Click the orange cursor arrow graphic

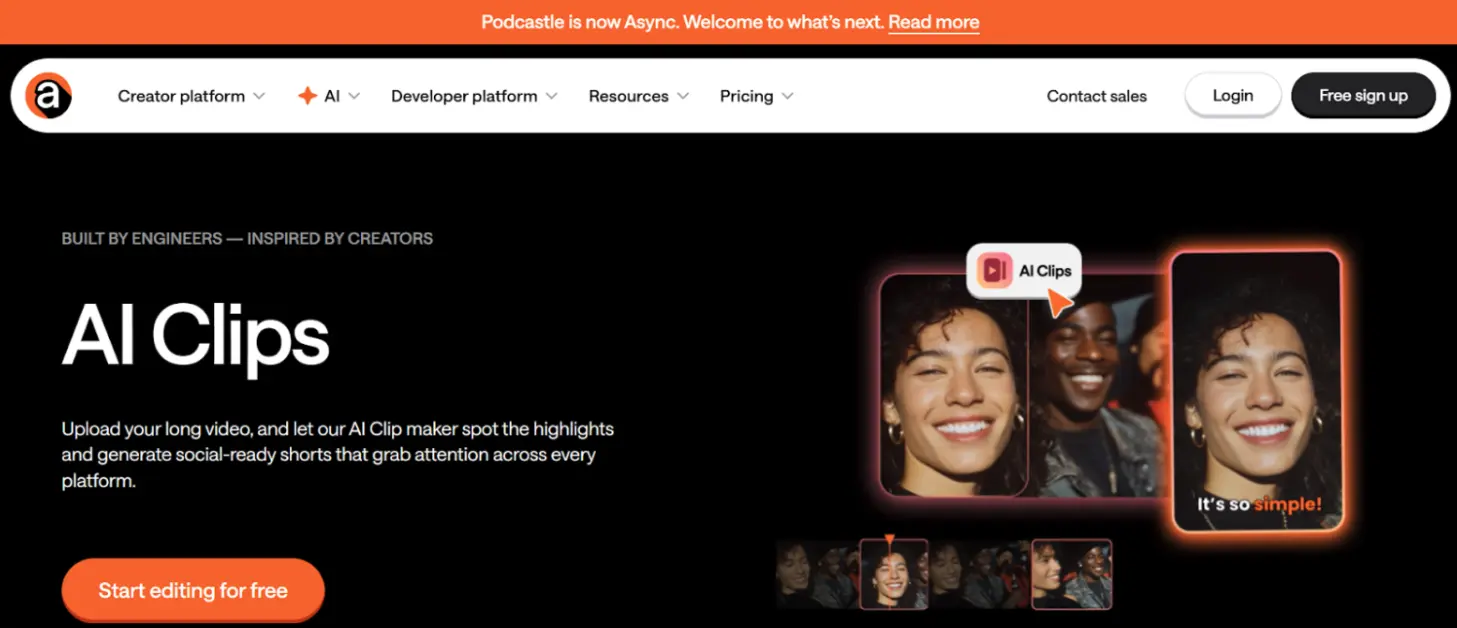(1059, 302)
